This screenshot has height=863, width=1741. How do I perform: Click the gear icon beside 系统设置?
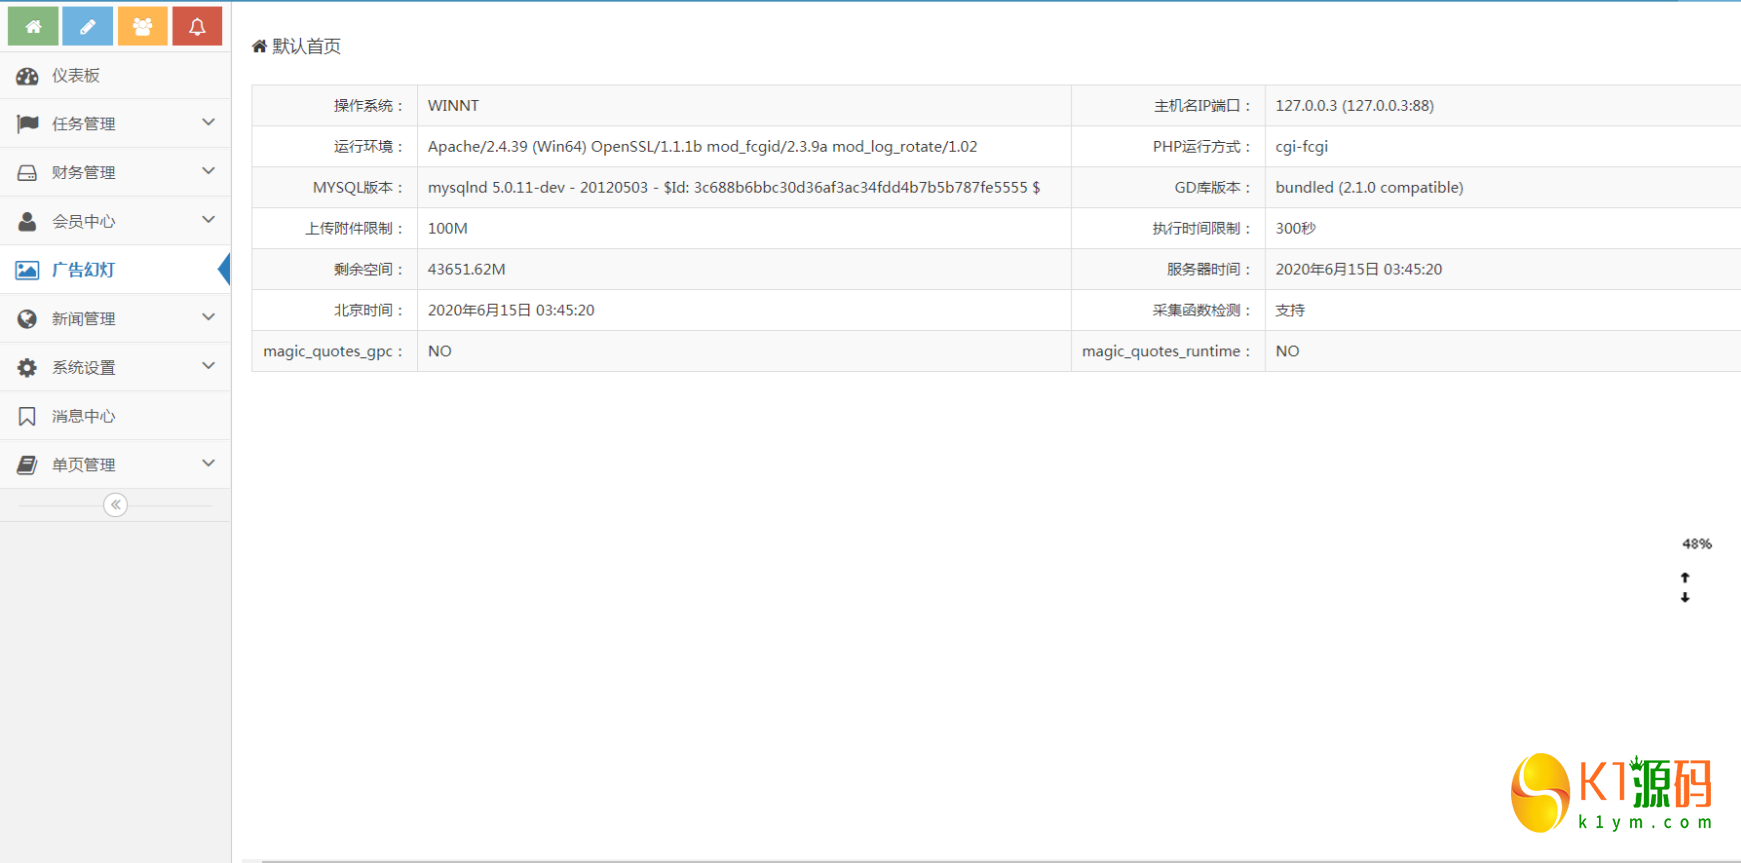(27, 368)
